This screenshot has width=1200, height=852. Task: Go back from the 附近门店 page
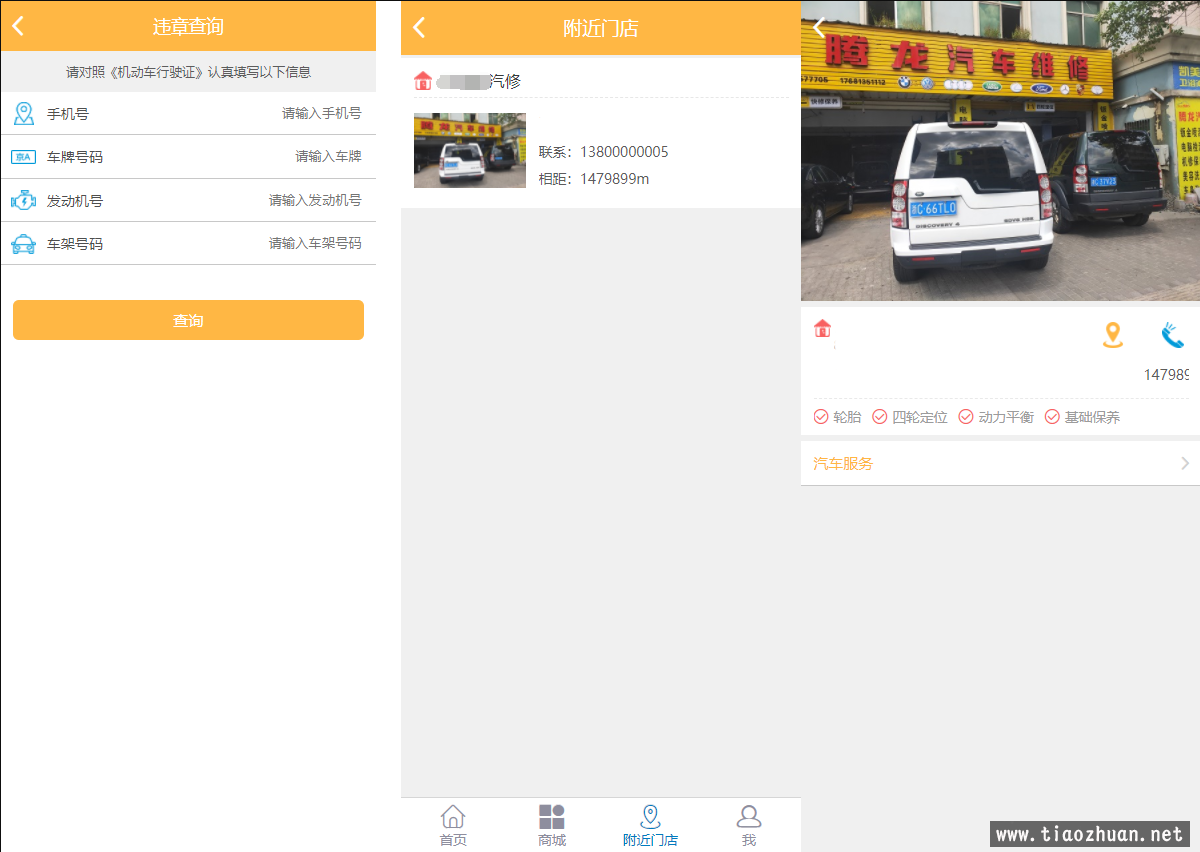[419, 28]
